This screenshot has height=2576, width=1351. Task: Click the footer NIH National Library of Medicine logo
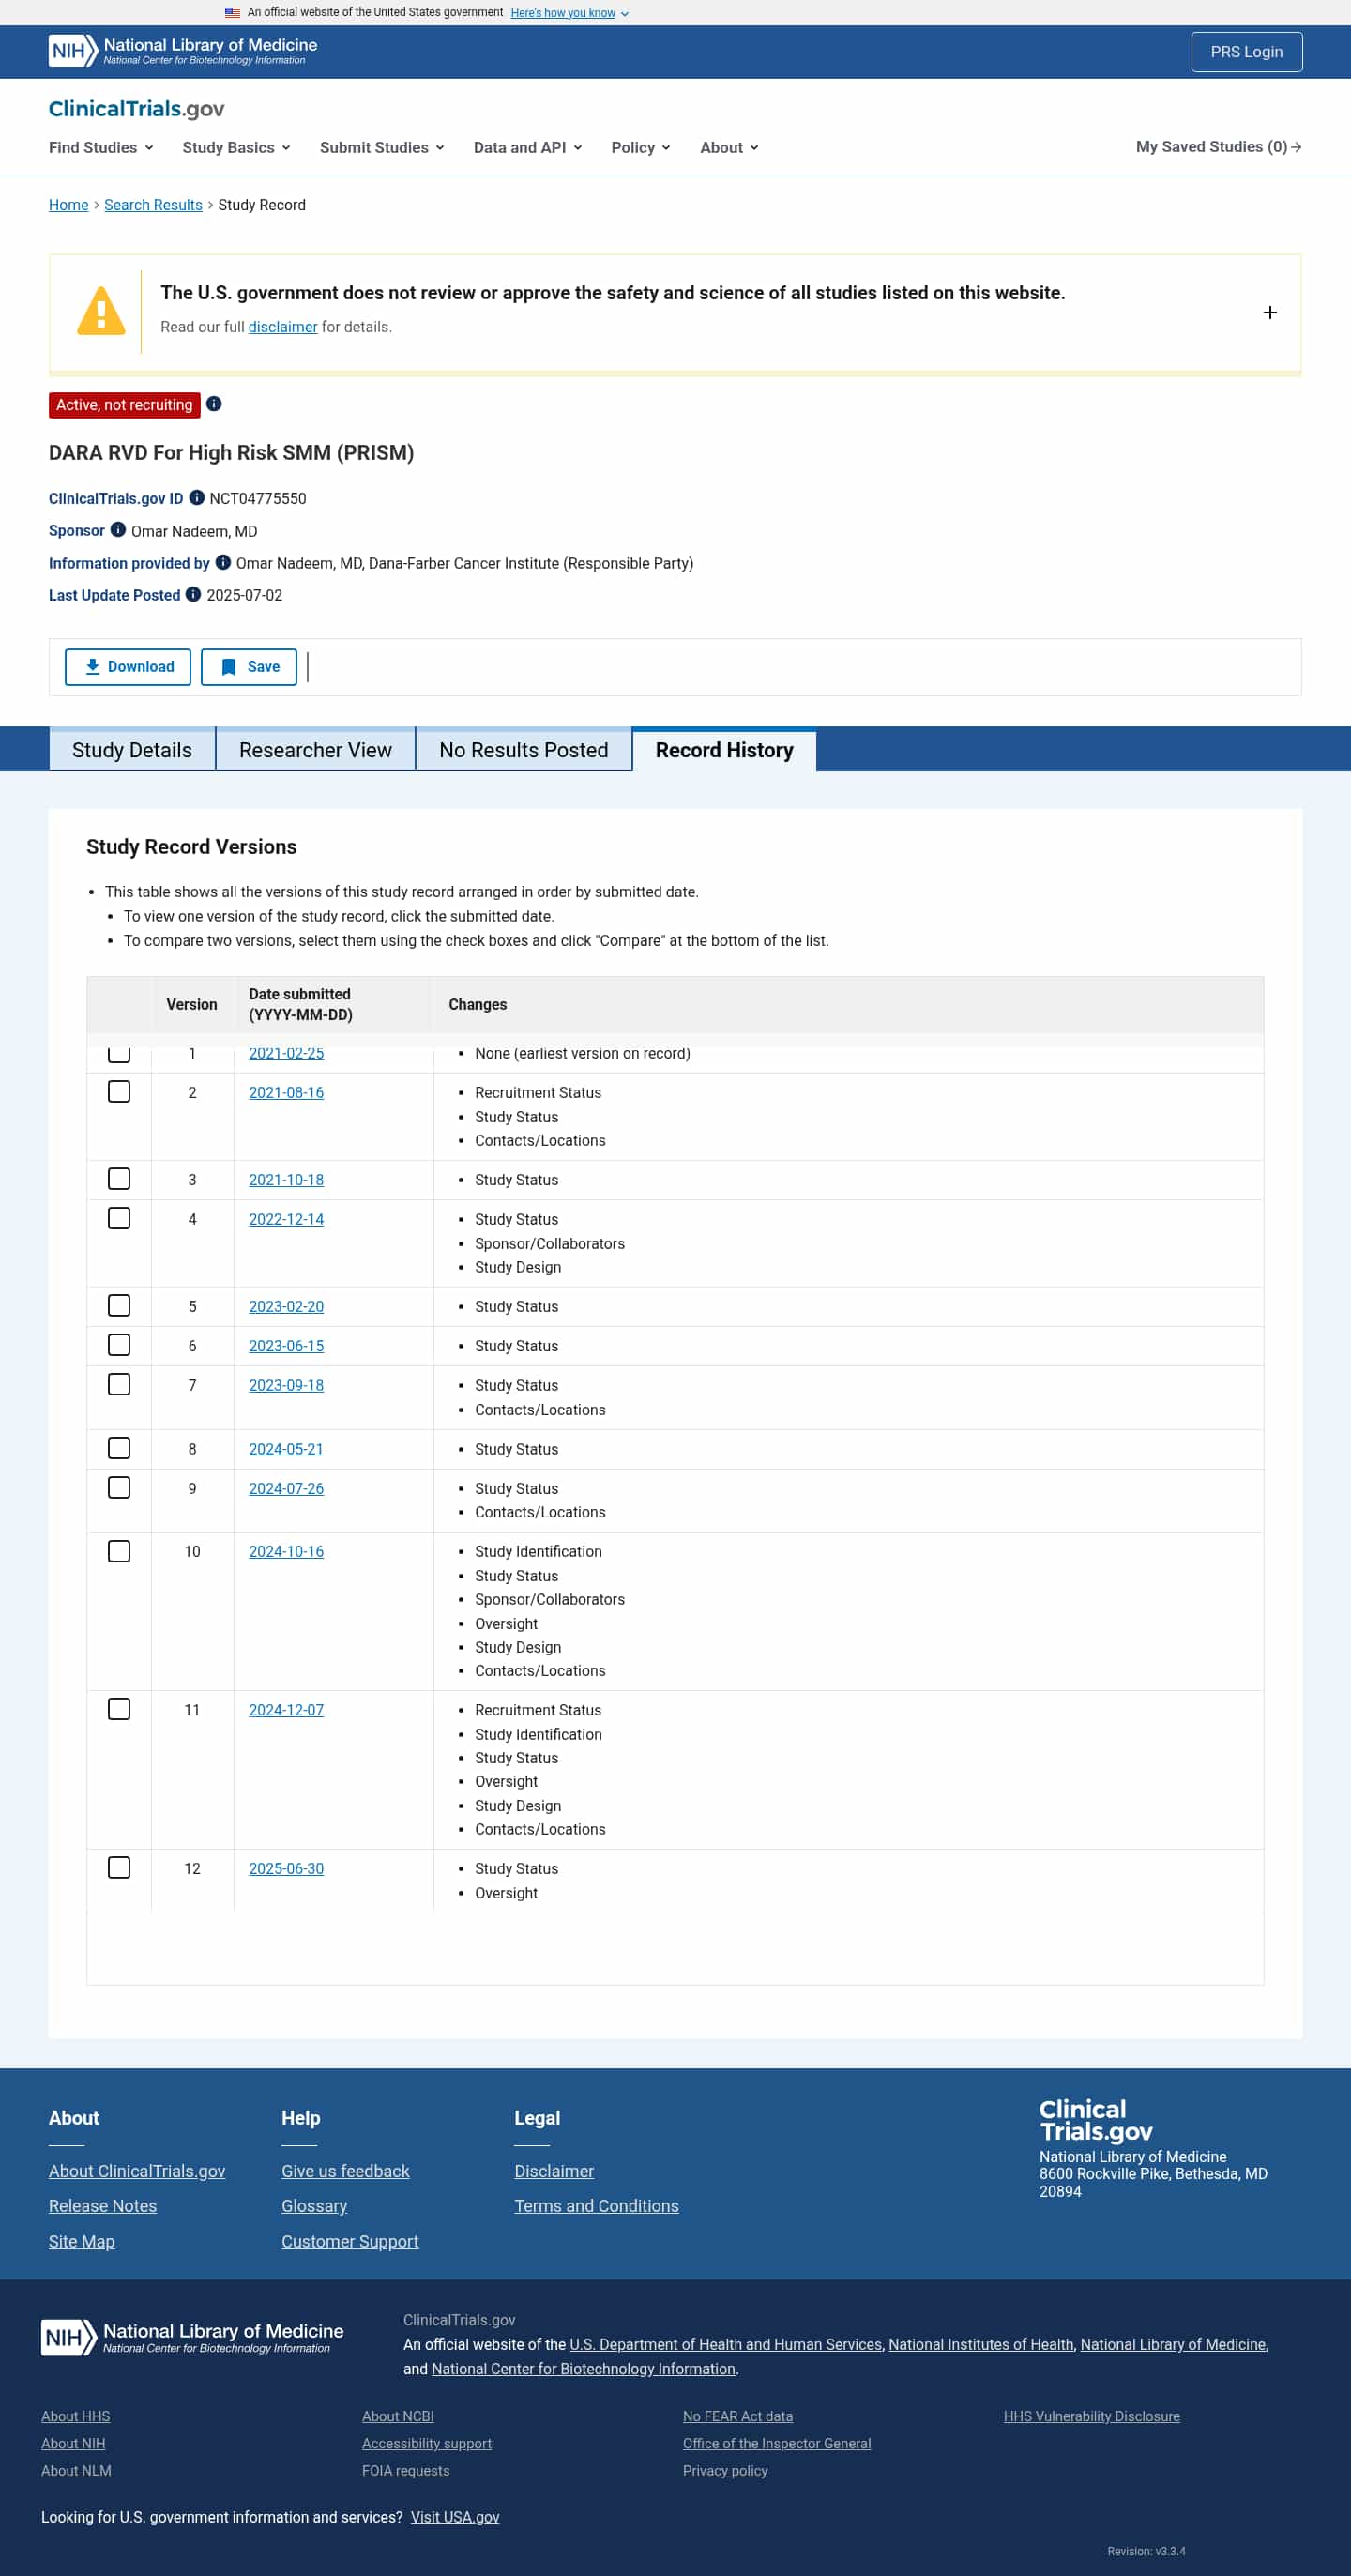[x=192, y=2337]
